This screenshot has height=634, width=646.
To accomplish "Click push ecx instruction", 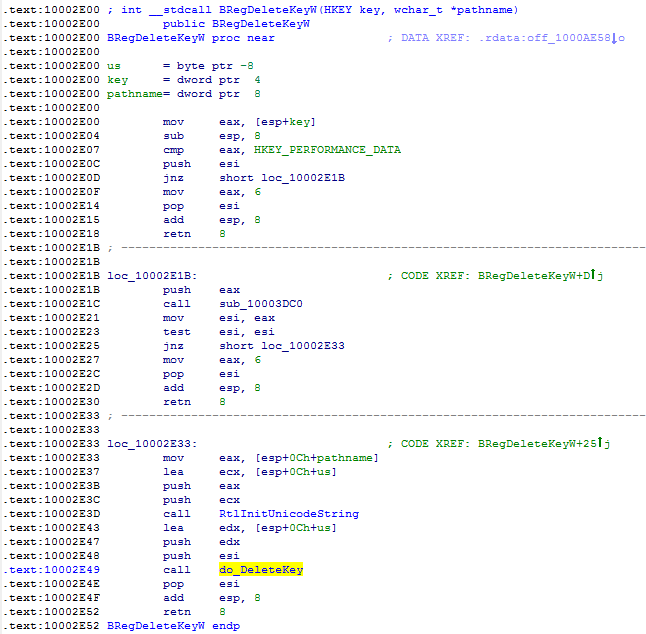I will point(201,500).
